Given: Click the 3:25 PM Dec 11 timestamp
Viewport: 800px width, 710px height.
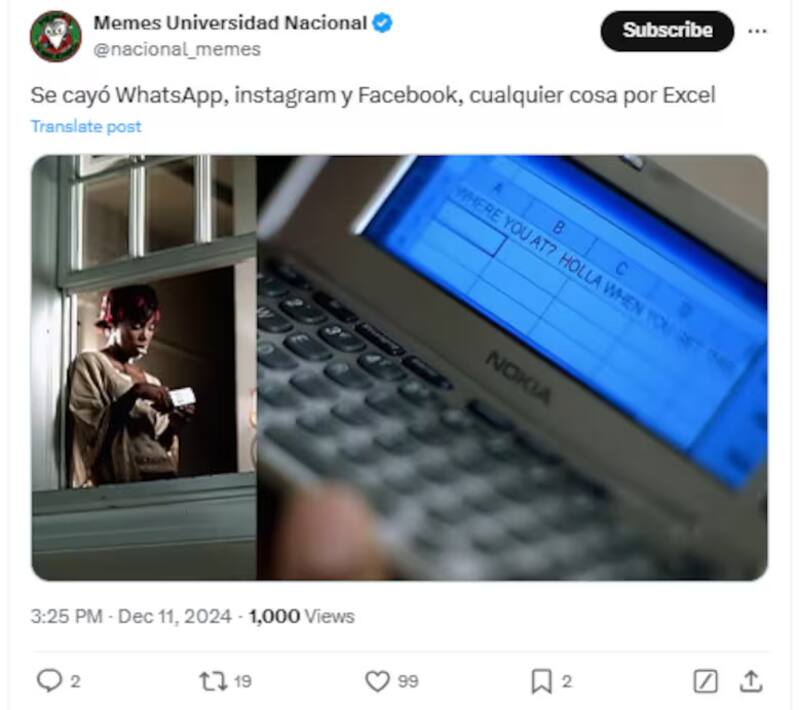Looking at the screenshot, I should click(131, 616).
